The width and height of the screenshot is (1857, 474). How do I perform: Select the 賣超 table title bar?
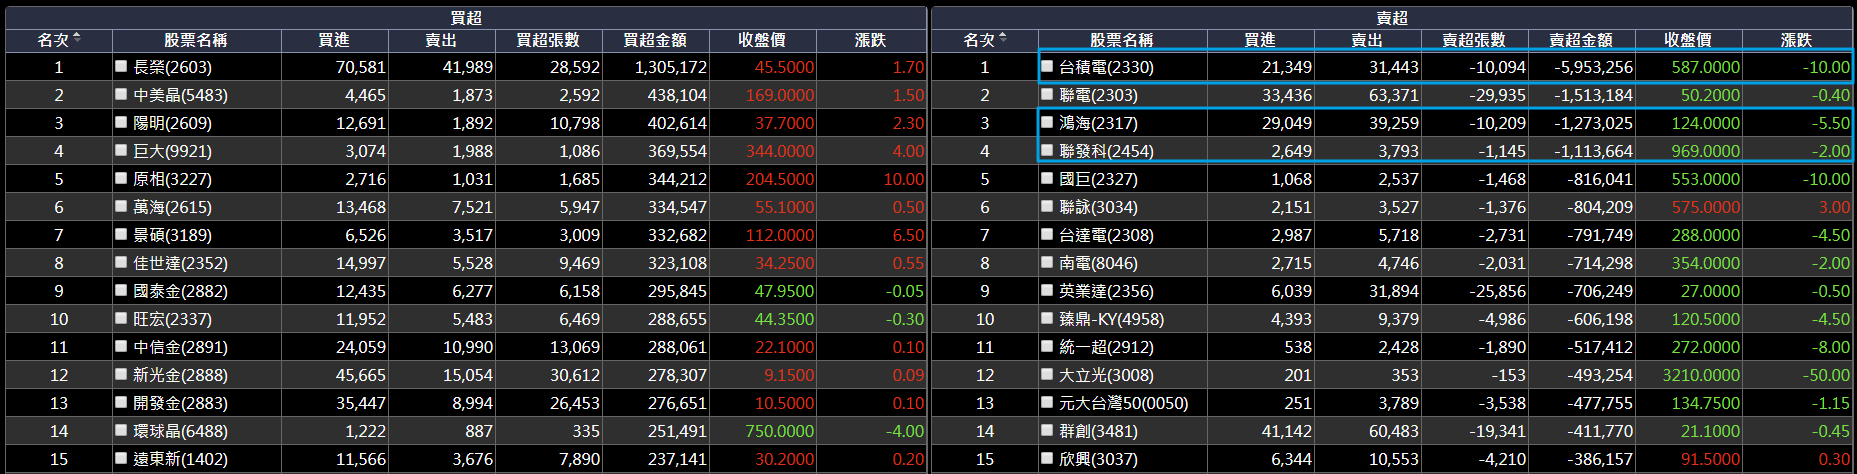[1392, 17]
